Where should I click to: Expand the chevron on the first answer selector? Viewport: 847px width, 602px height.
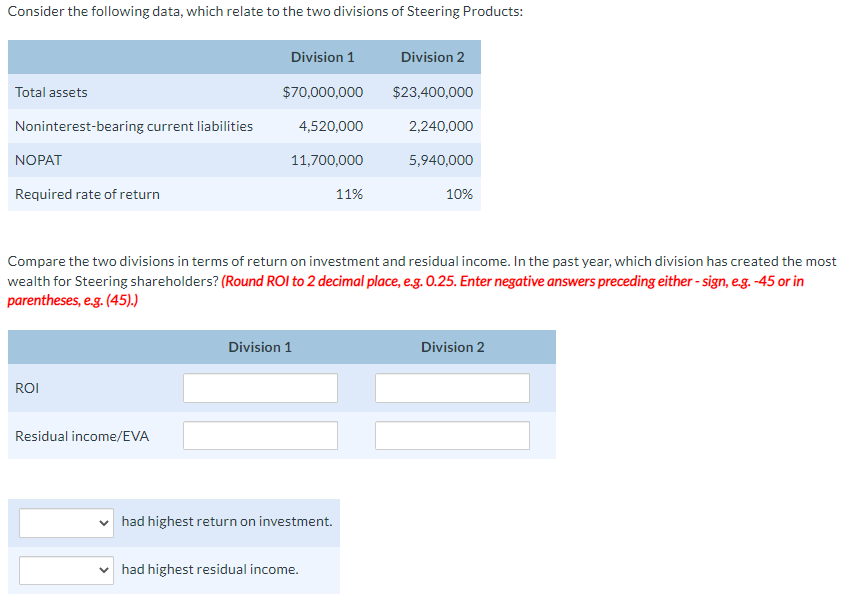click(104, 522)
